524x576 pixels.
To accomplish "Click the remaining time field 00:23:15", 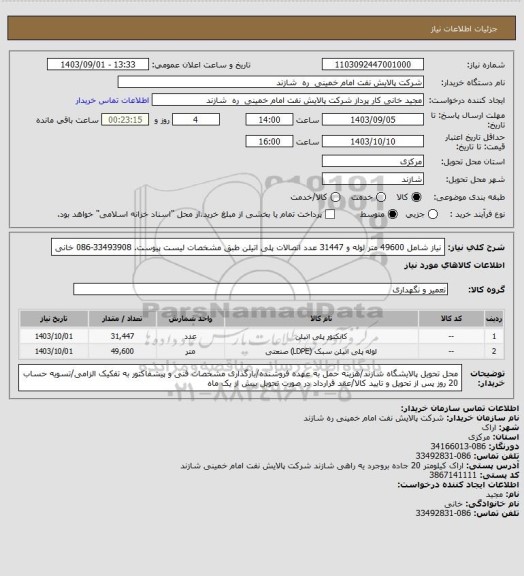I will point(125,120).
